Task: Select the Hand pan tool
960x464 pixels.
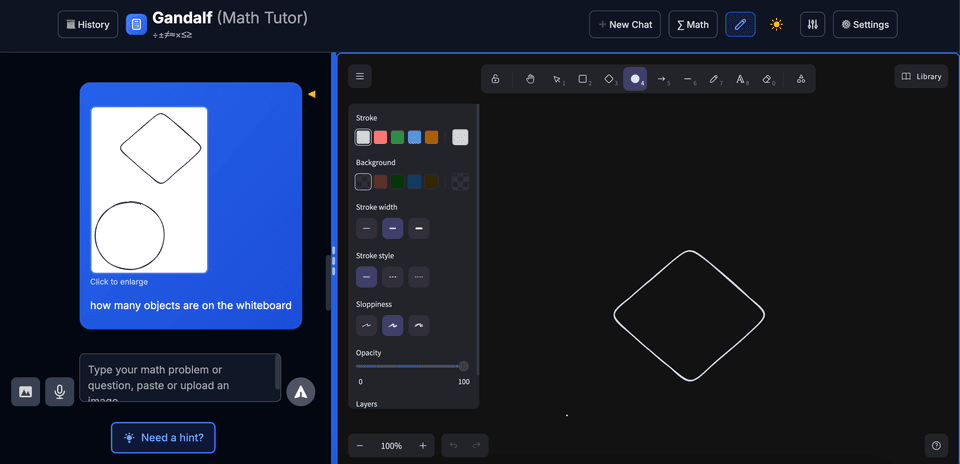Action: 530,79
